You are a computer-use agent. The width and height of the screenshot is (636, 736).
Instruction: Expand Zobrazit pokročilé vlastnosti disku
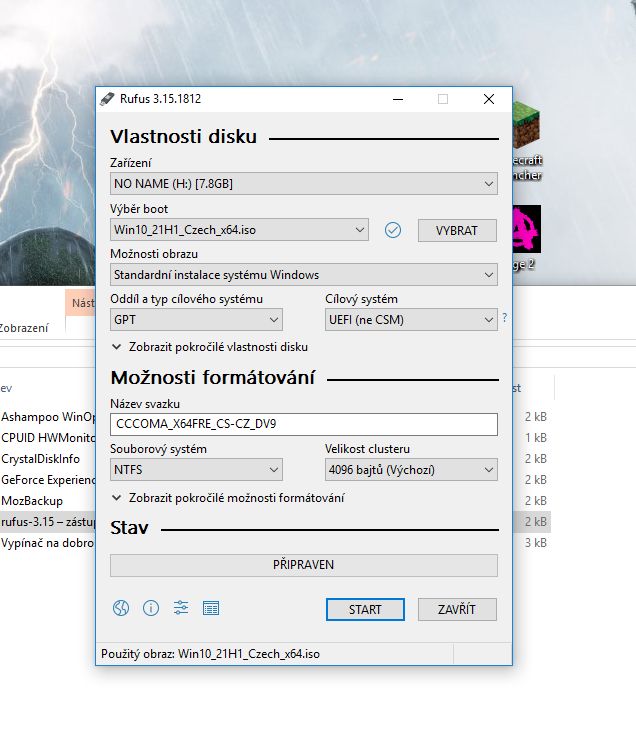click(210, 347)
